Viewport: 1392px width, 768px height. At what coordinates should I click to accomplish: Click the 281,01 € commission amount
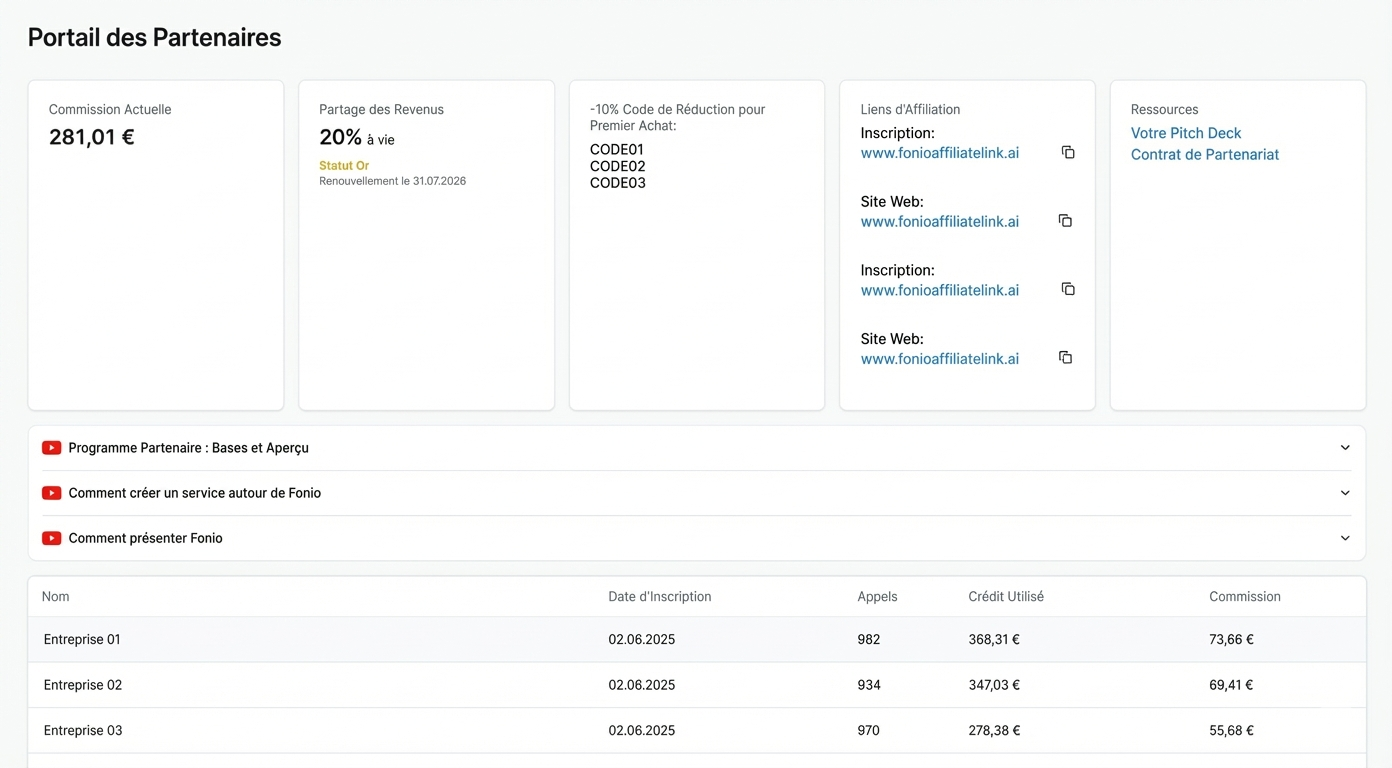92,137
